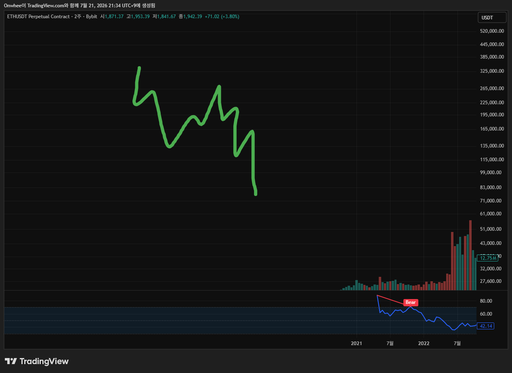This screenshot has width=512, height=373.
Task: Click the 385,000.00 price axis label
Action: point(492,57)
